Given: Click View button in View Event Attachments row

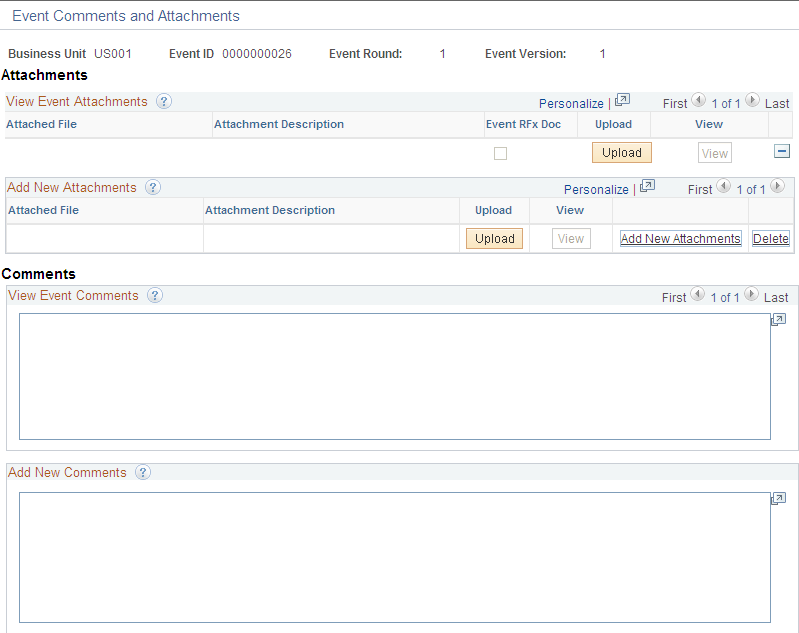Looking at the screenshot, I should coord(714,153).
